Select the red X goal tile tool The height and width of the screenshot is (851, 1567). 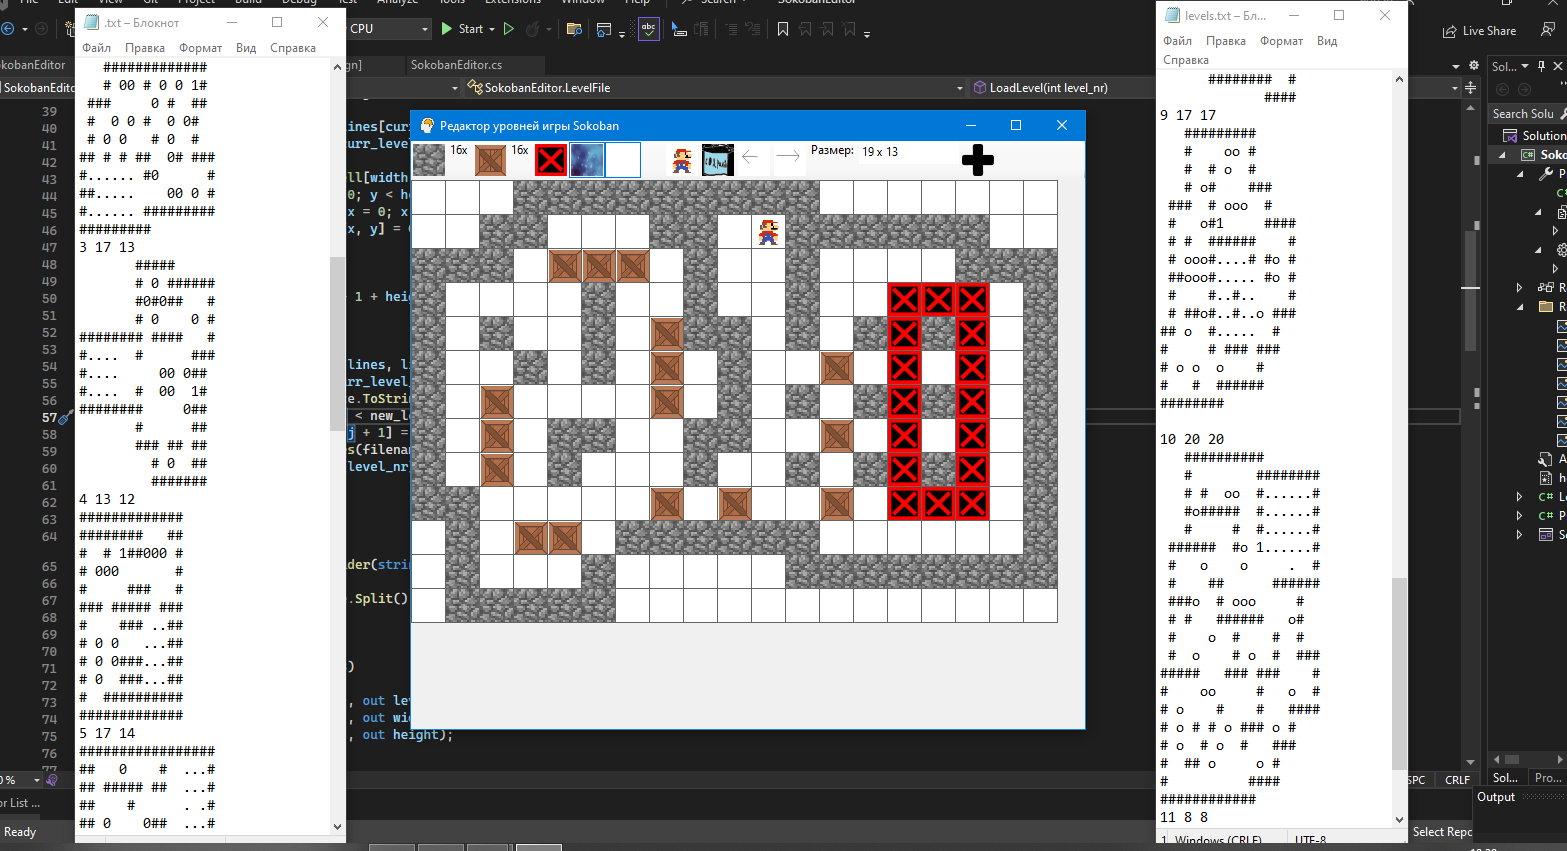click(x=551, y=160)
